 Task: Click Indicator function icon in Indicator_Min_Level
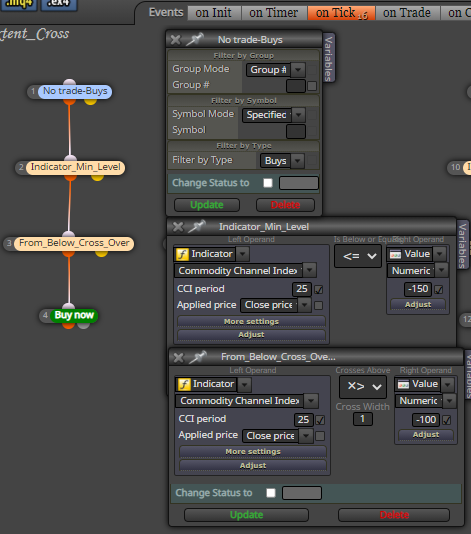click(x=182, y=254)
